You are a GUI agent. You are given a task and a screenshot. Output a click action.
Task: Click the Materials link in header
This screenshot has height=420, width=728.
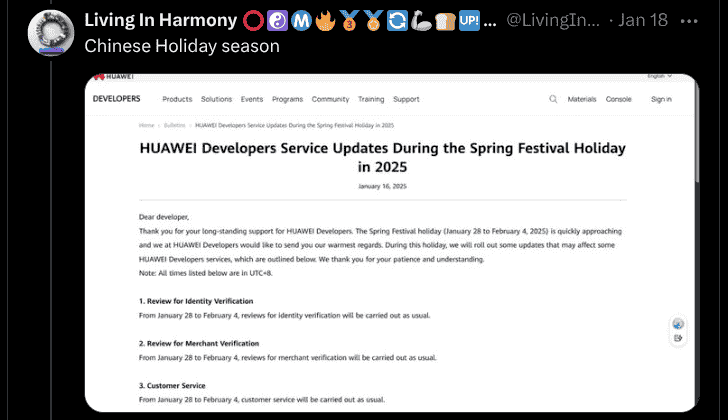[582, 99]
